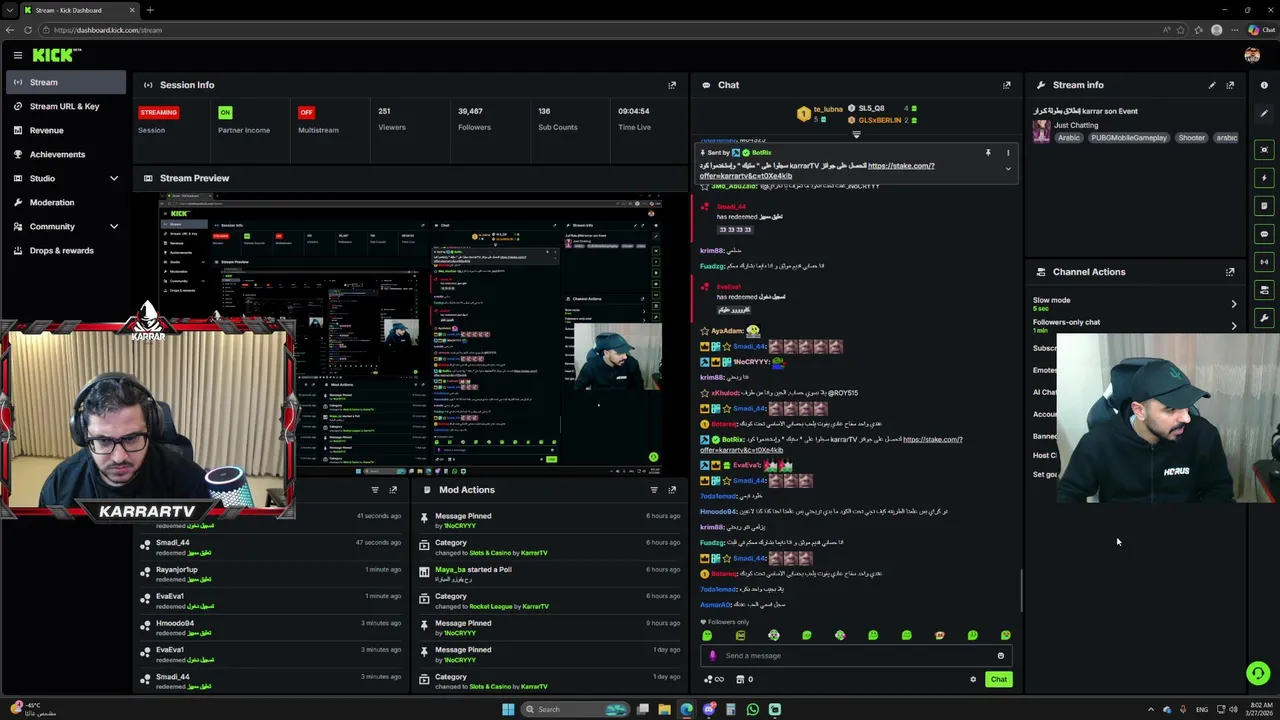Screen dimensions: 1280x720
Task: Open the emoji picker in message box
Action: click(x=1000, y=656)
